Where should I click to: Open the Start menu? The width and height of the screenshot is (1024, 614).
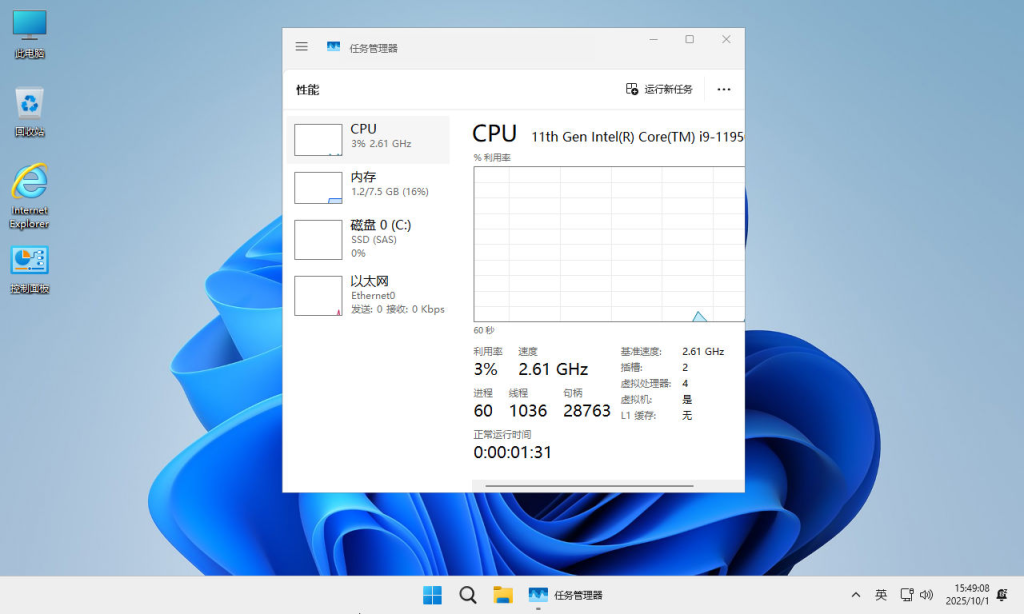432,593
